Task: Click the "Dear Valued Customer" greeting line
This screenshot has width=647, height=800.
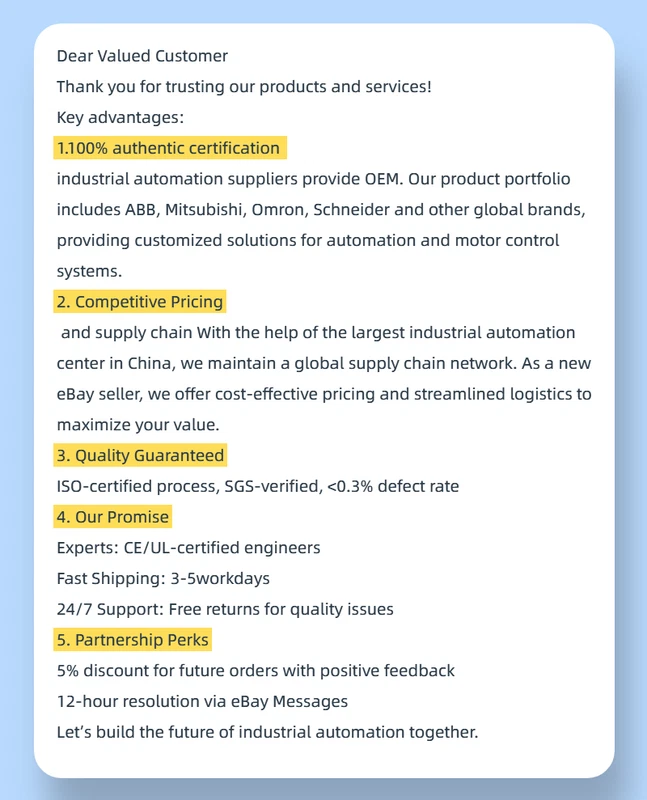Action: [x=142, y=56]
